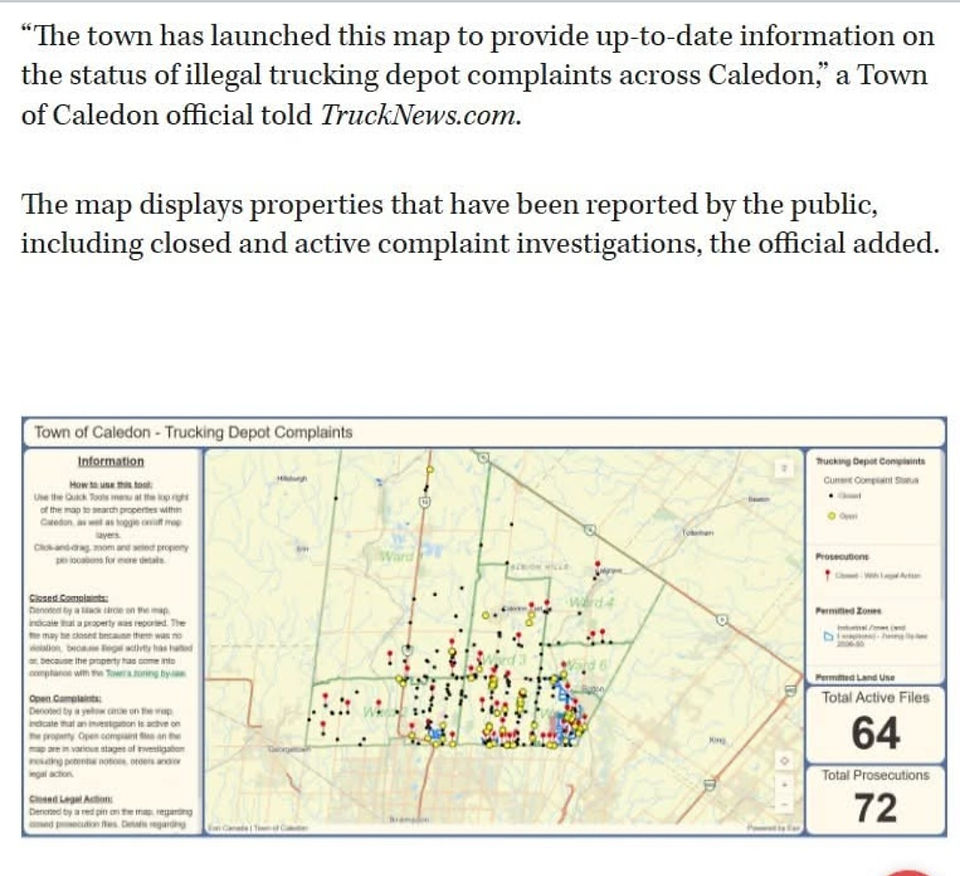
Task: Open the Quick Tools menu on map
Action: (x=784, y=468)
